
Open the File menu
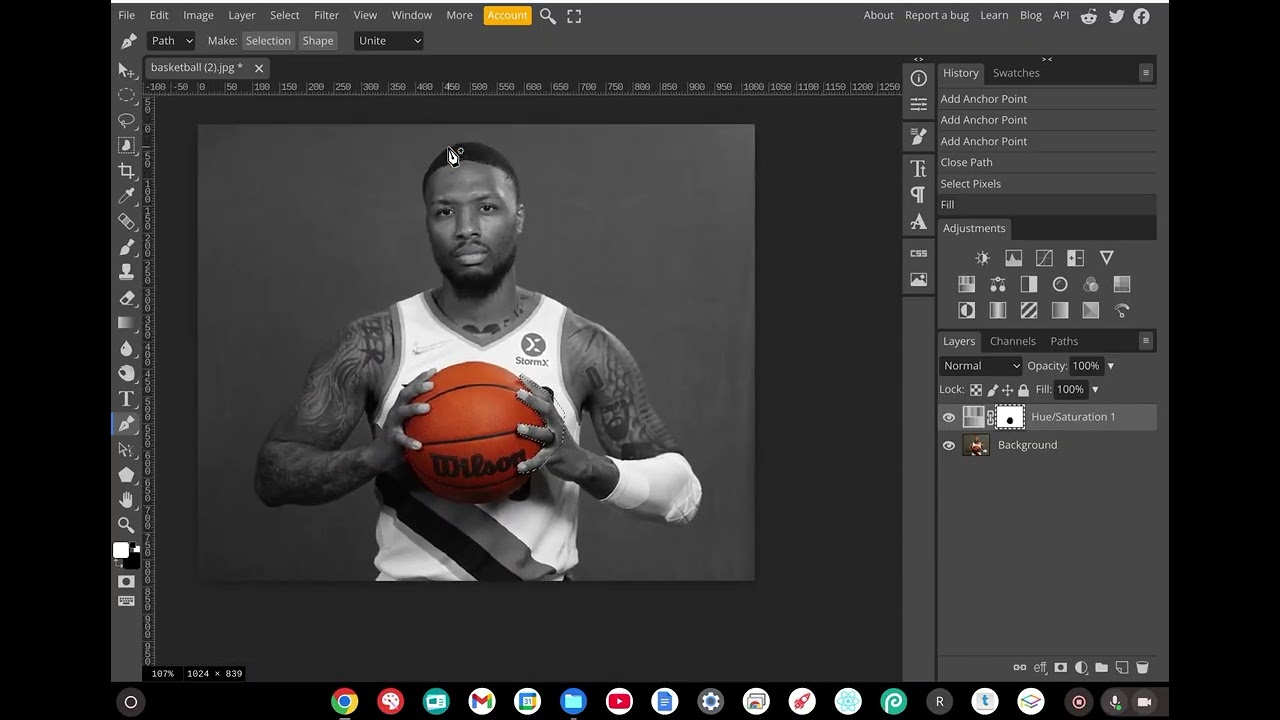(x=127, y=15)
